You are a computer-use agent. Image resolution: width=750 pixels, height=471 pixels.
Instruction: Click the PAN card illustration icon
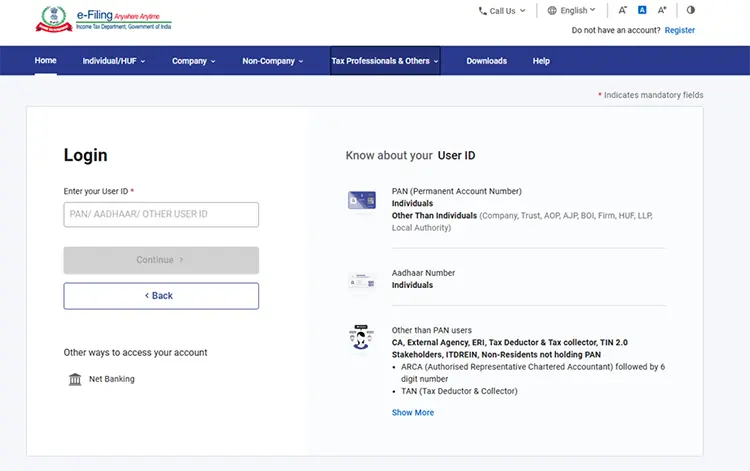pos(362,200)
